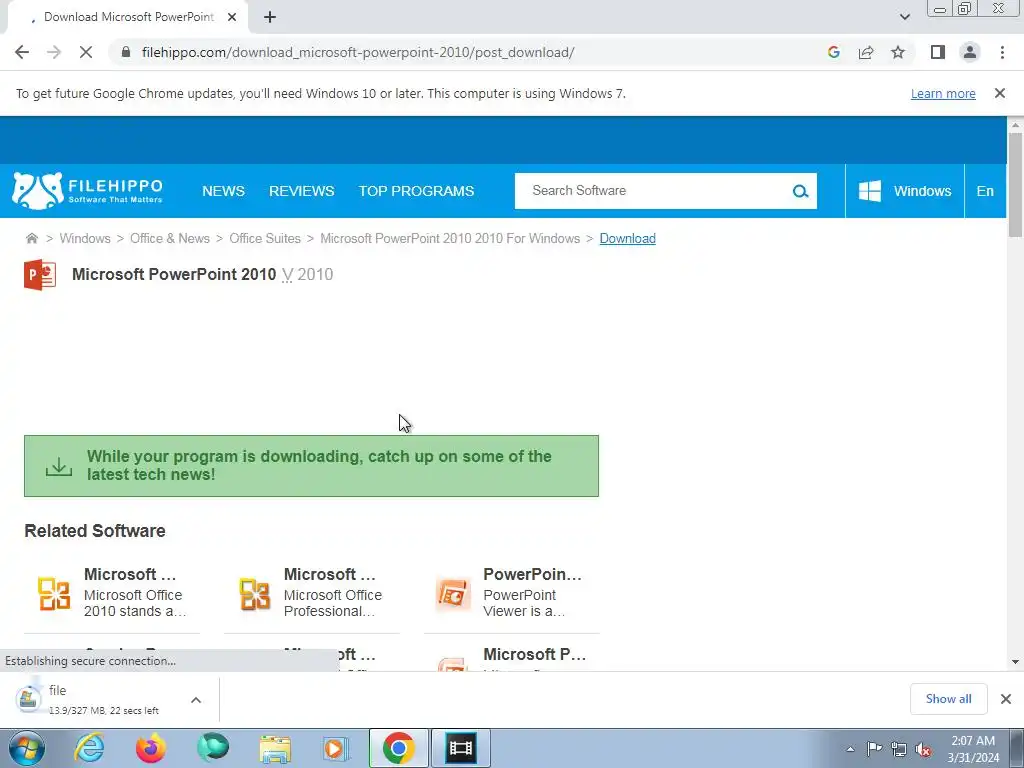Open Windows Explorer folder in taskbar
The width and height of the screenshot is (1024, 768).
(275, 748)
